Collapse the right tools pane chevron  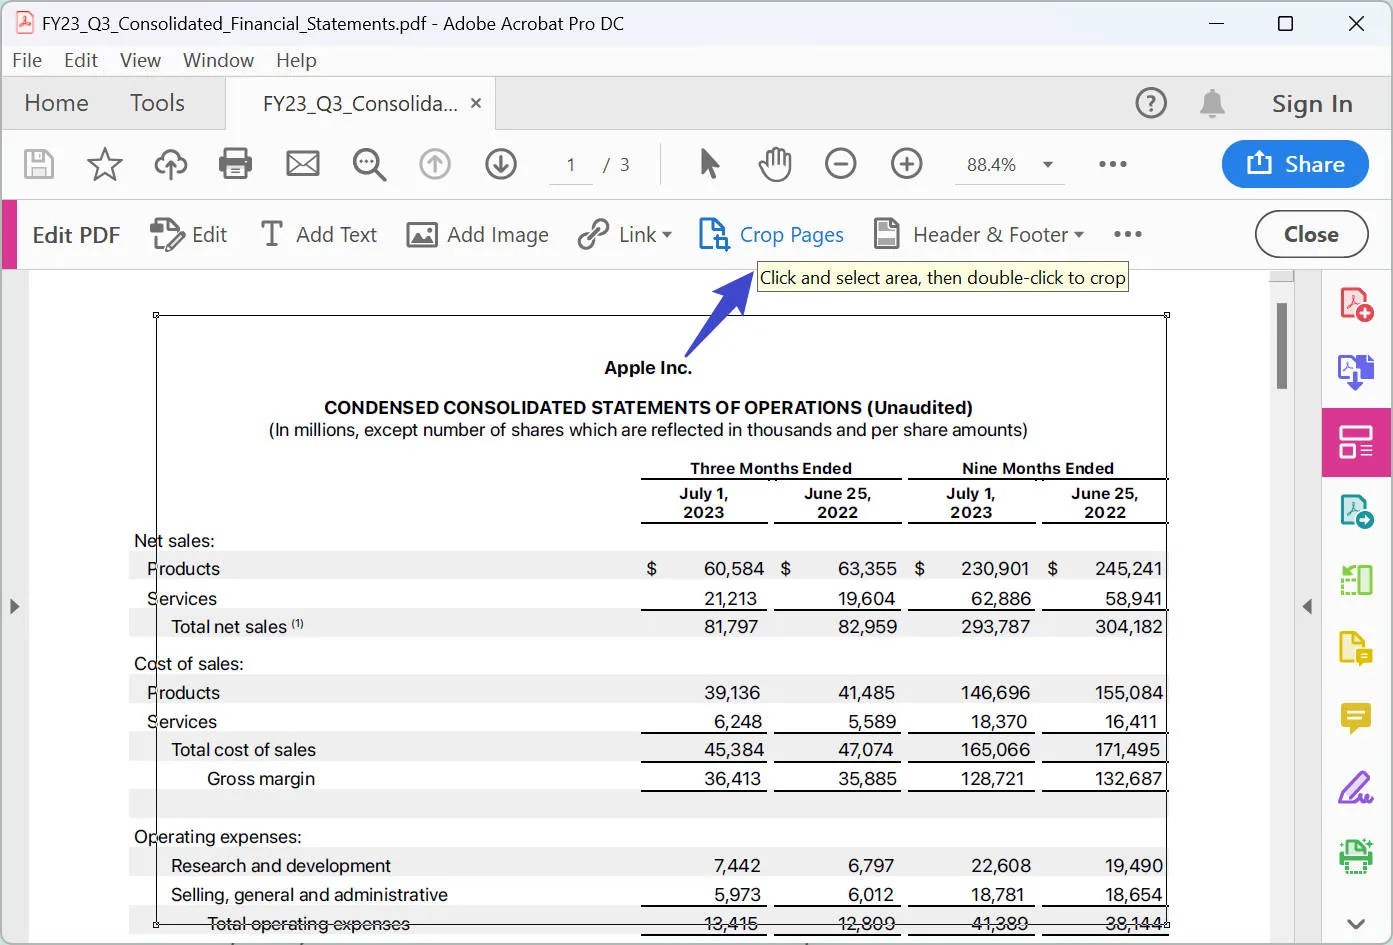[x=1308, y=605]
